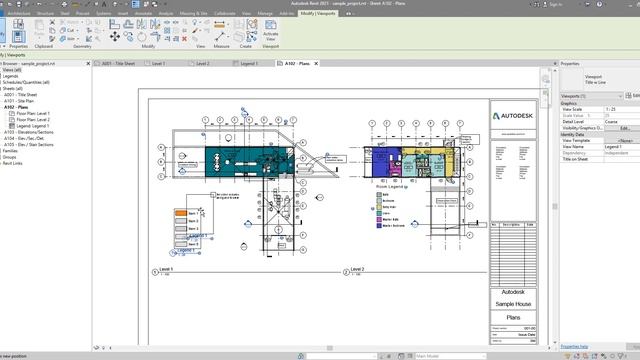Image resolution: width=640 pixels, height=360 pixels.
Task: Open the Main Model workset dropdown in status bar
Action: [x=450, y=356]
